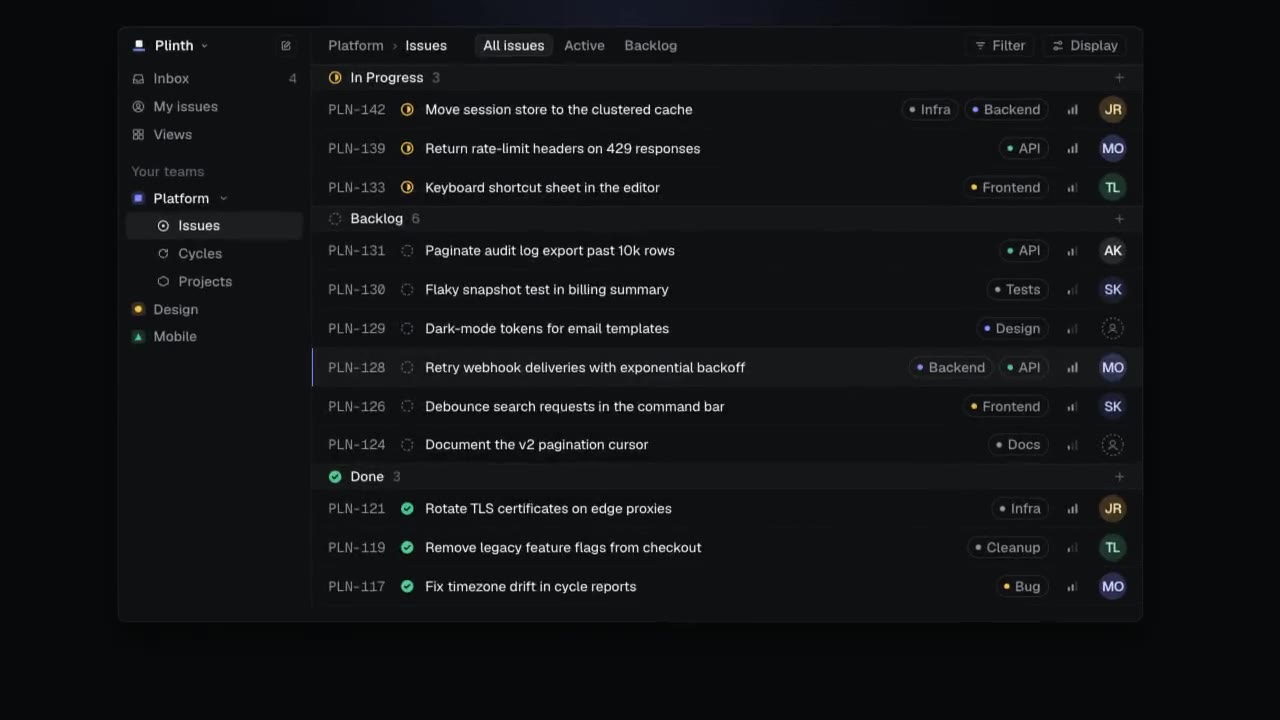Click JR avatar on PLN-142 row
The image size is (1280, 720).
coord(1112,110)
